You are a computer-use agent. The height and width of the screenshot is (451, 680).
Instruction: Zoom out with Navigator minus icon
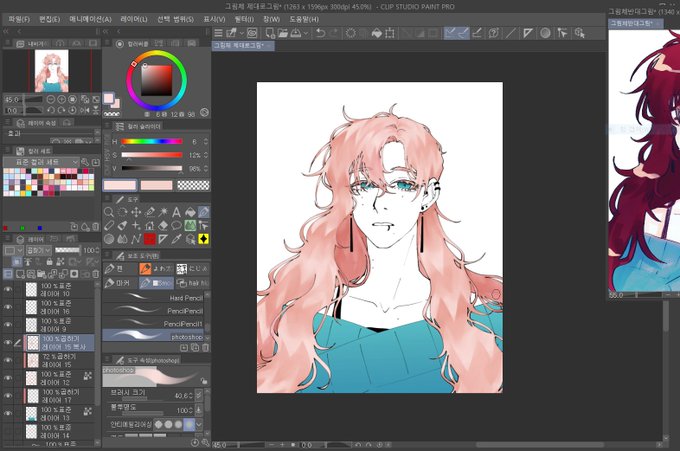click(x=50, y=99)
